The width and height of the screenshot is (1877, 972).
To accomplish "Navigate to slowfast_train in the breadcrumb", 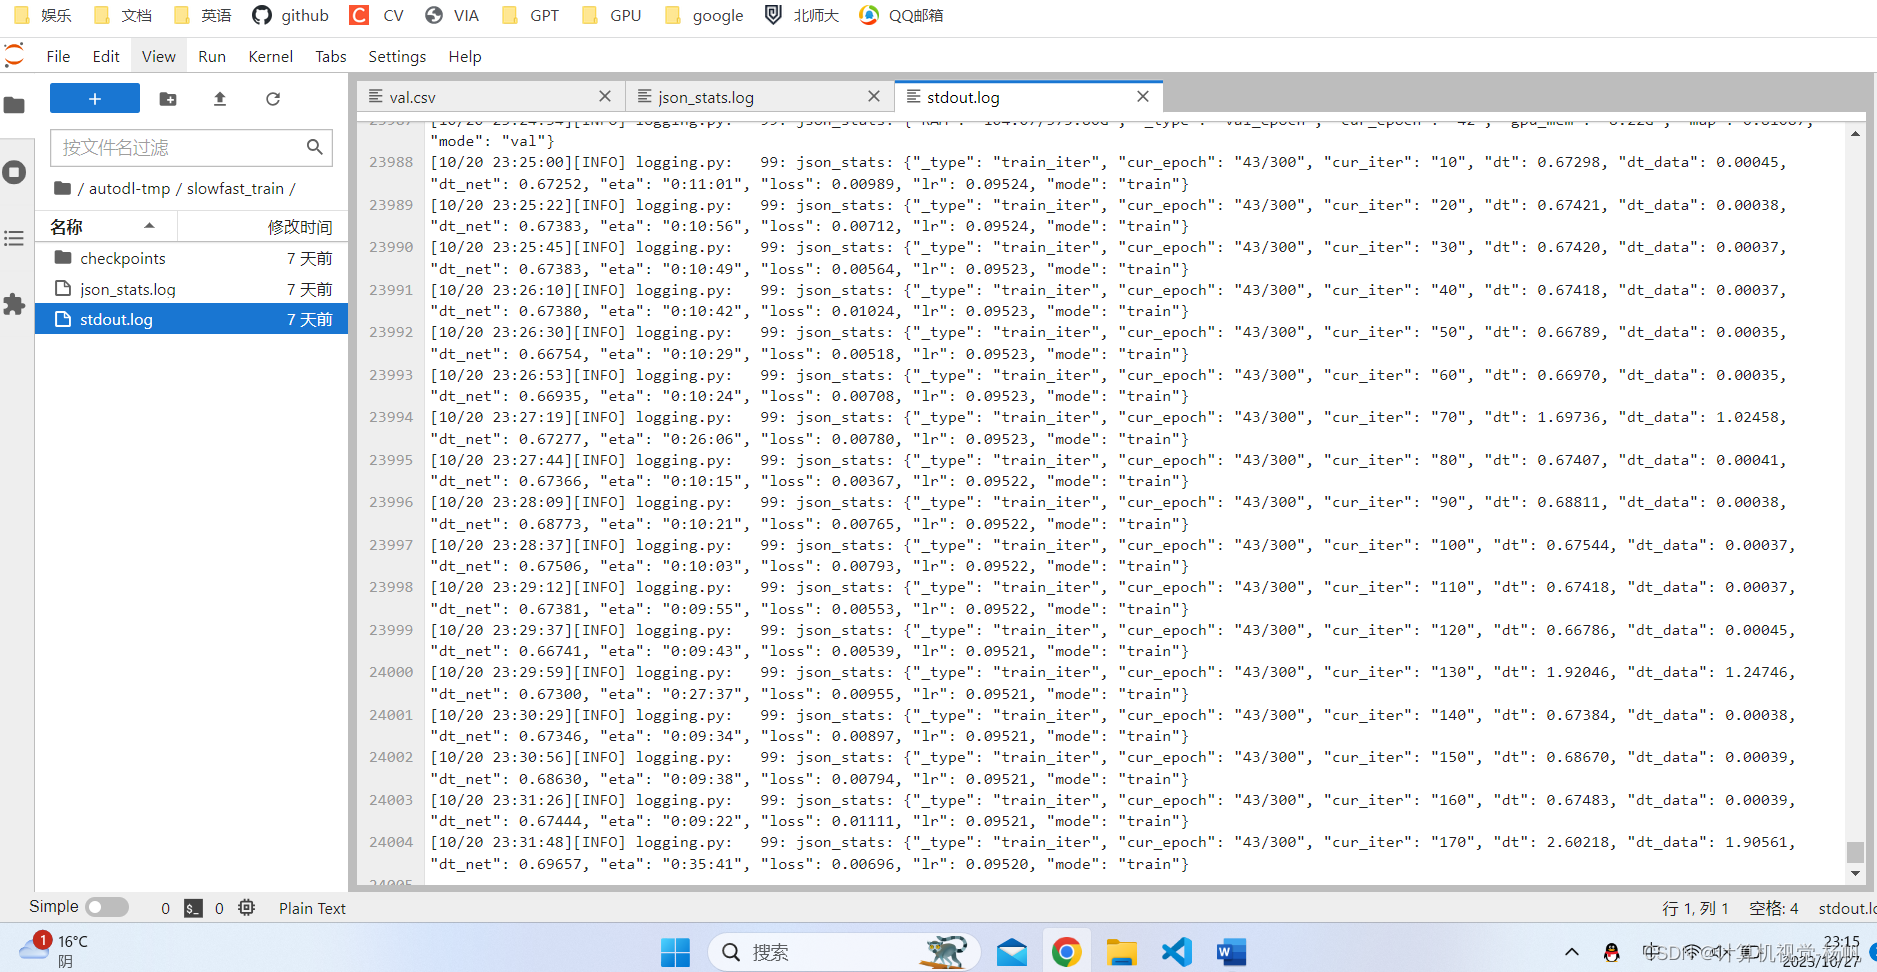I will pos(235,188).
